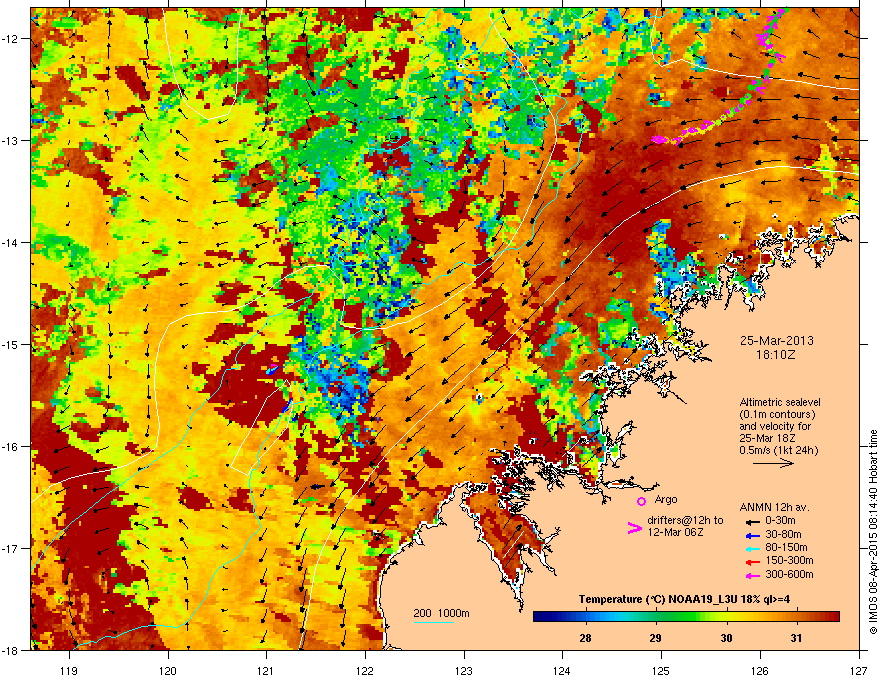The image size is (880, 680).
Task: Click longitude axis label 122
Action: 365,670
